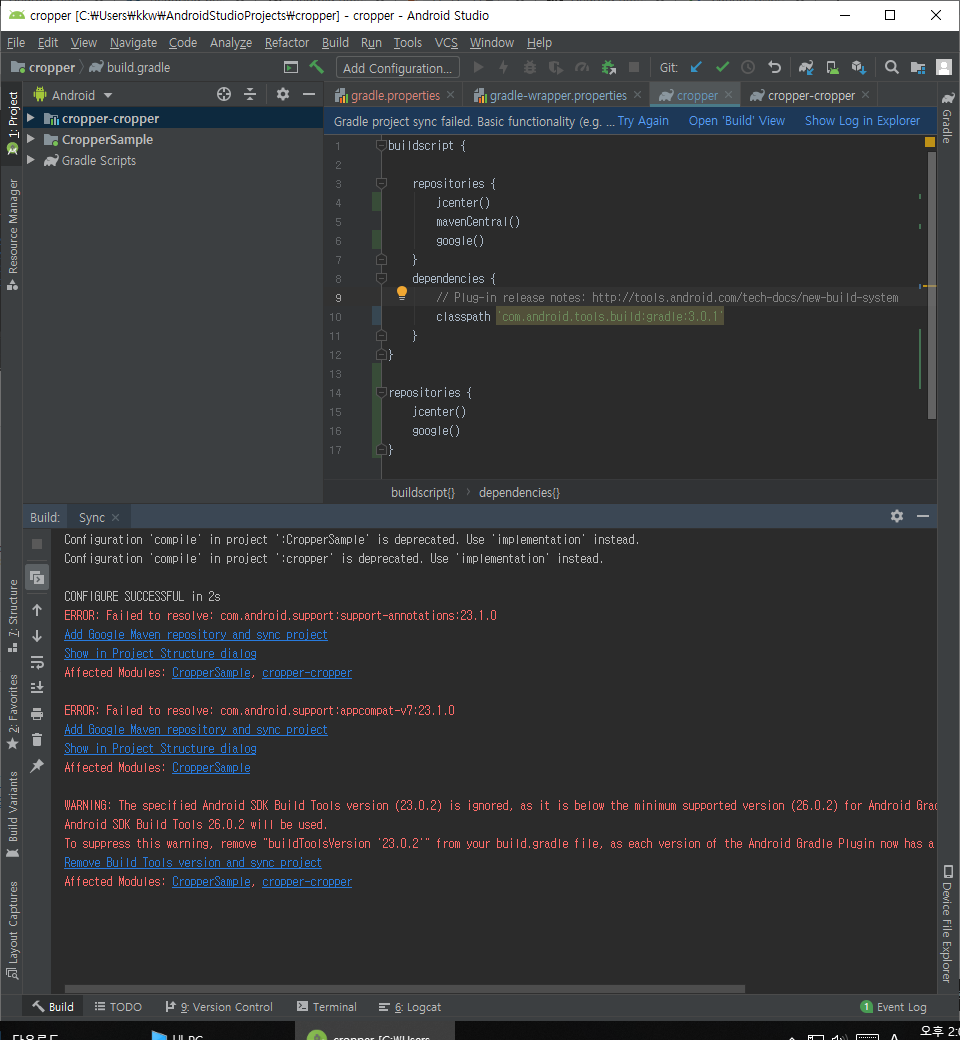Click Remove Build Tools version and sync
Screen dimensions: 960x1040
[192, 862]
